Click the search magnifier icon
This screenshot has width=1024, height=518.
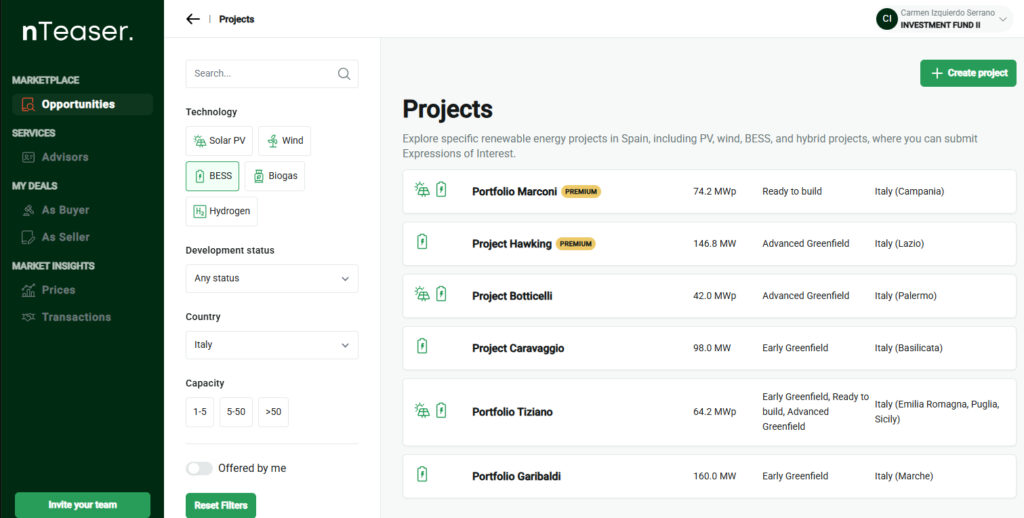344,74
